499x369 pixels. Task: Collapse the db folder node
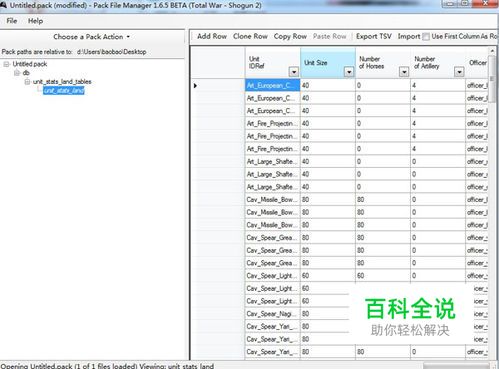coord(17,73)
